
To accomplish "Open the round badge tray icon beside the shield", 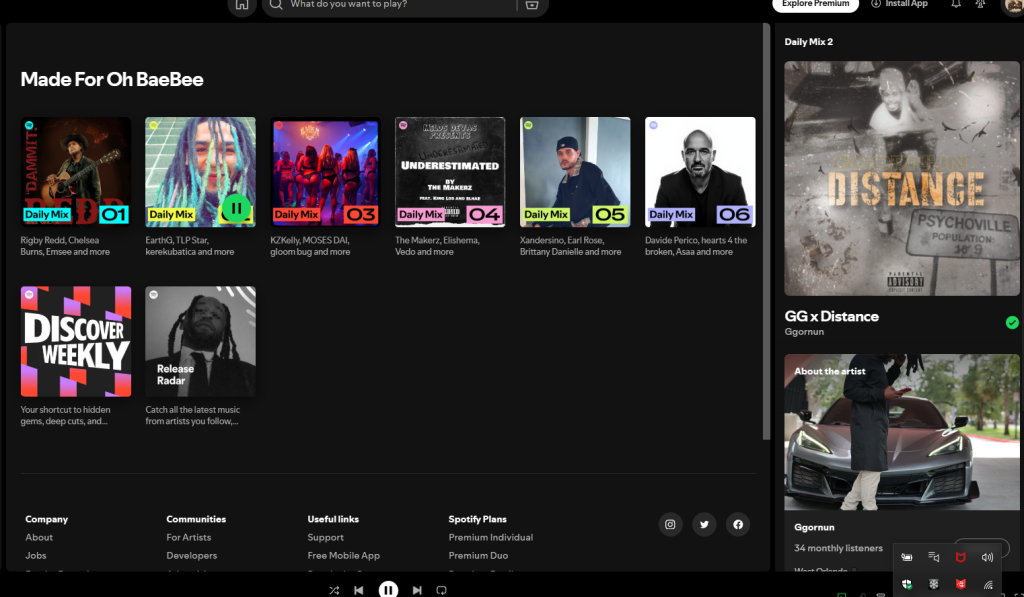I will coord(934,584).
